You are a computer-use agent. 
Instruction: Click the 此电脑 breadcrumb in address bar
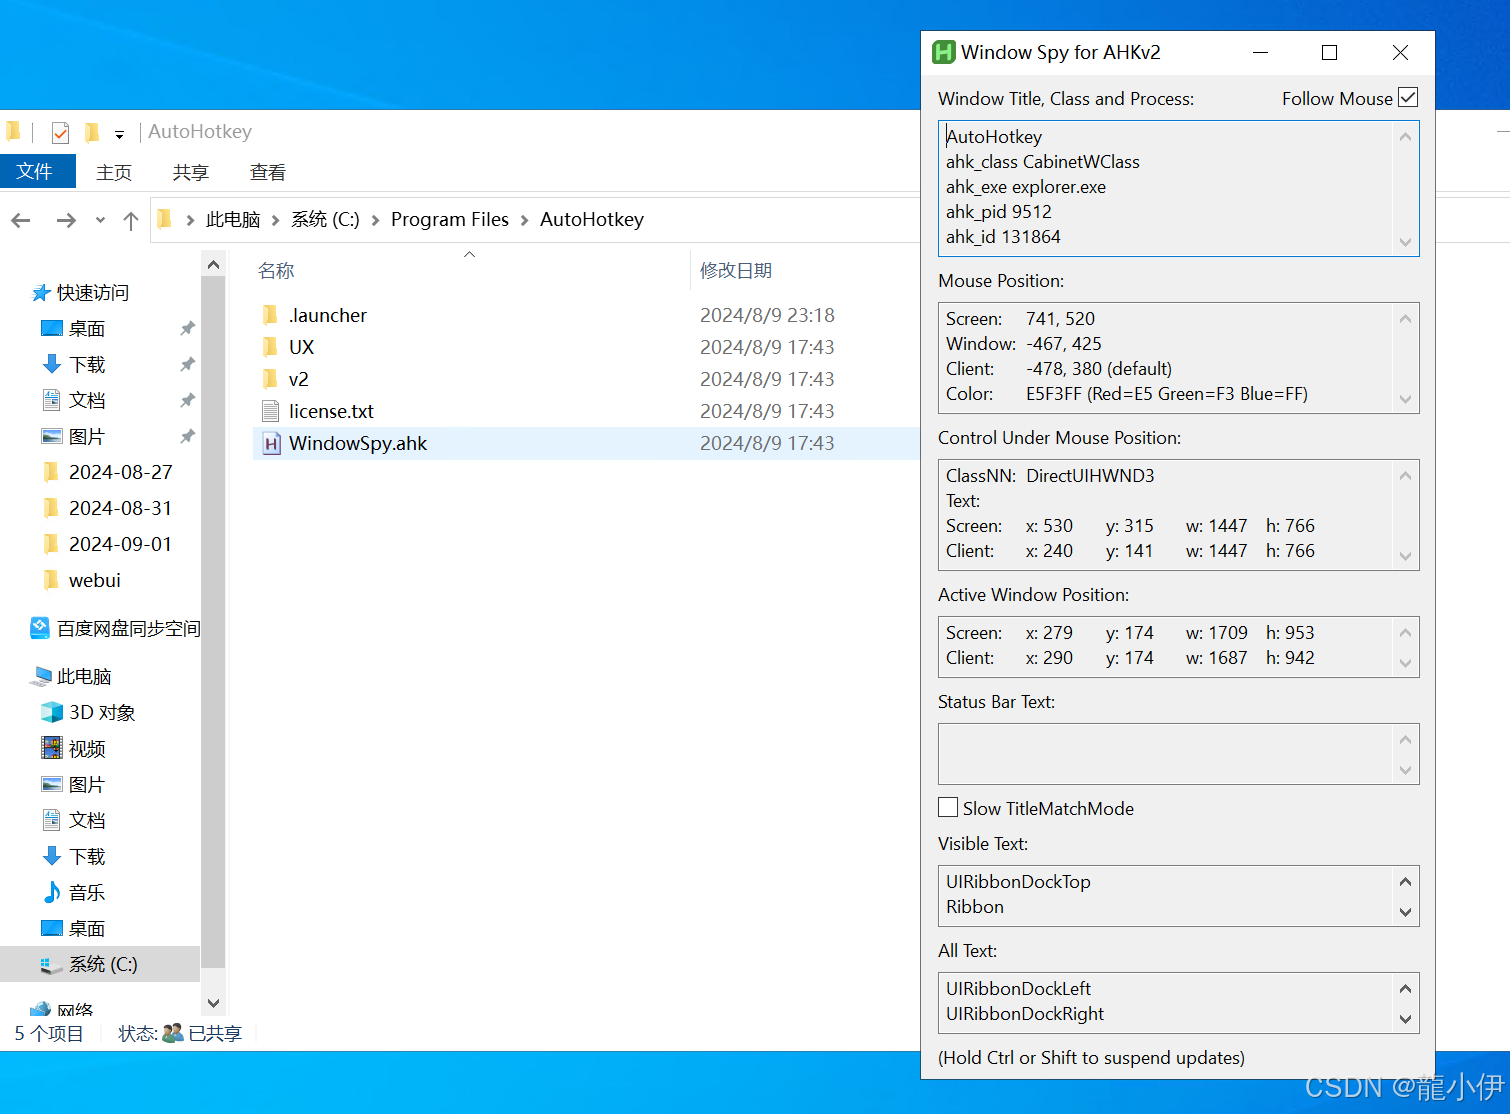[x=233, y=219]
